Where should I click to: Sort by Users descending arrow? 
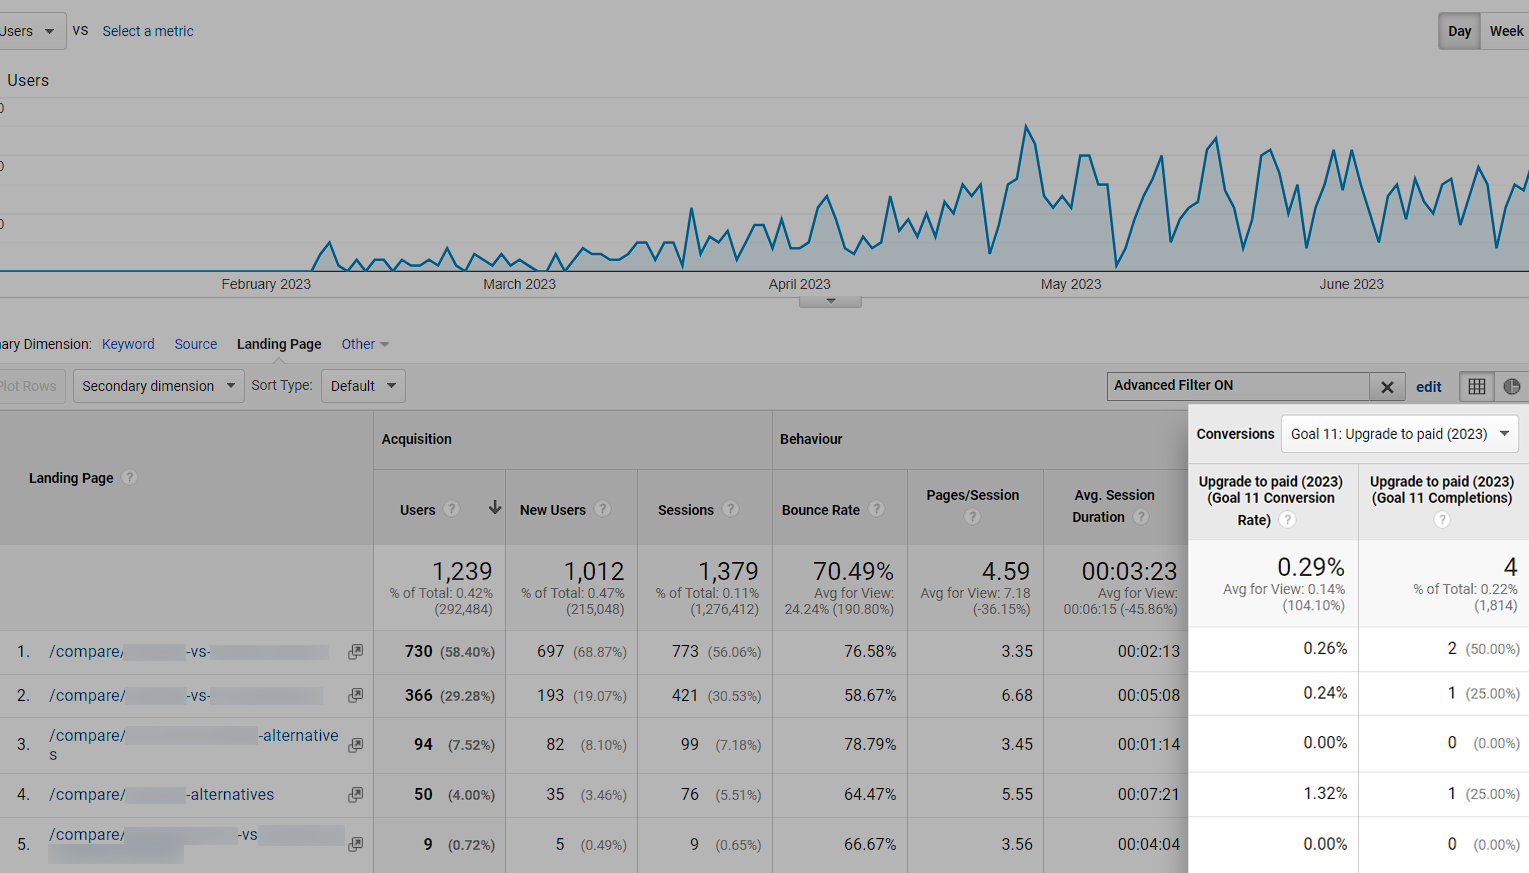(494, 508)
